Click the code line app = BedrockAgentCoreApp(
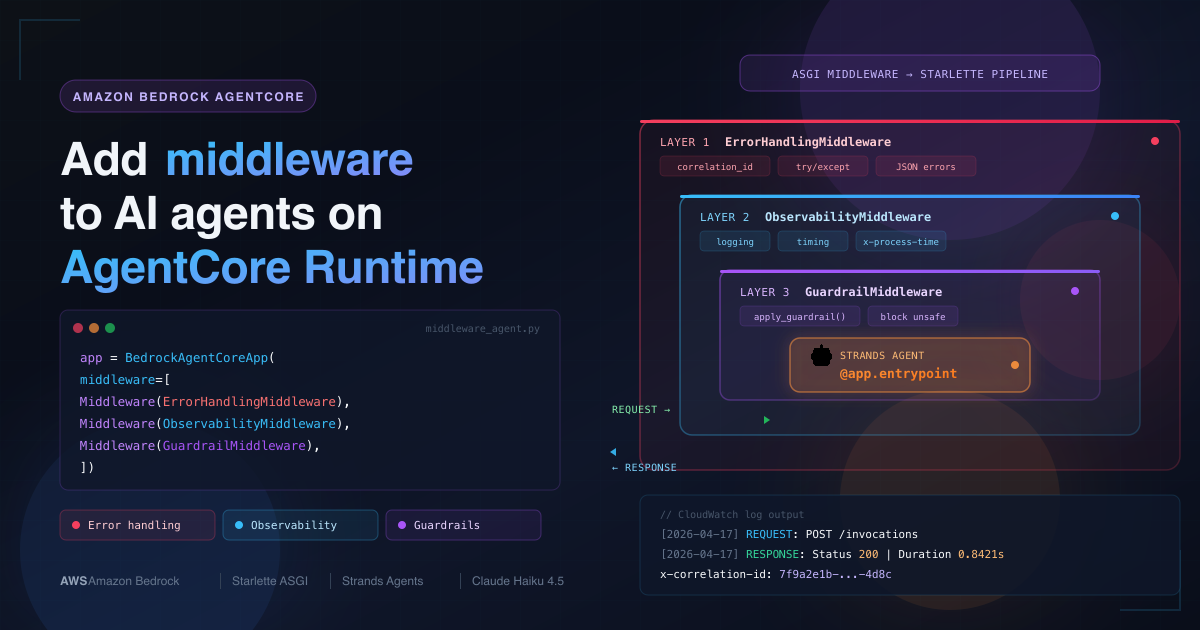The width and height of the screenshot is (1200, 630). point(177,357)
